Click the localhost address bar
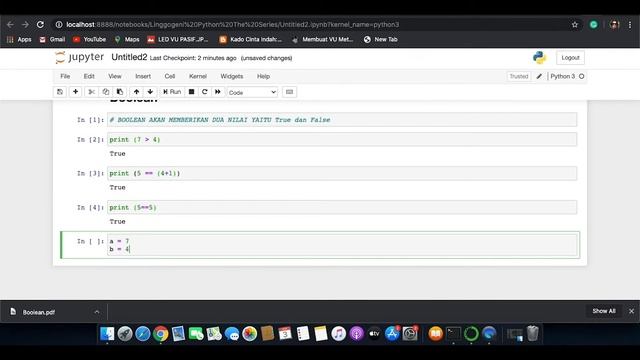This screenshot has height=360, width=640. tap(310, 24)
